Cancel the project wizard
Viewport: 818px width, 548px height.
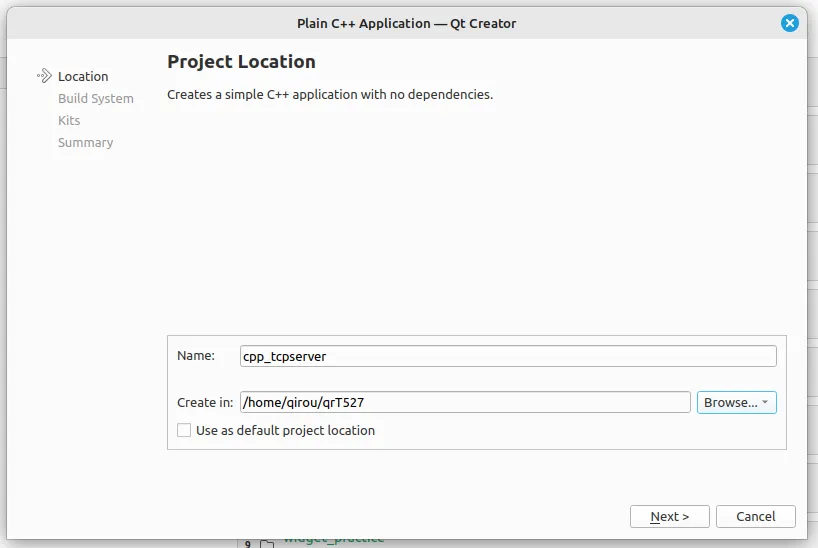click(x=755, y=516)
